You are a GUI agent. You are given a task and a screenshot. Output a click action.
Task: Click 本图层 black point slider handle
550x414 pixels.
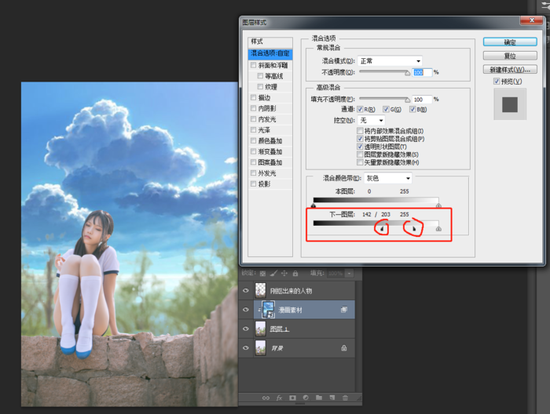click(314, 206)
